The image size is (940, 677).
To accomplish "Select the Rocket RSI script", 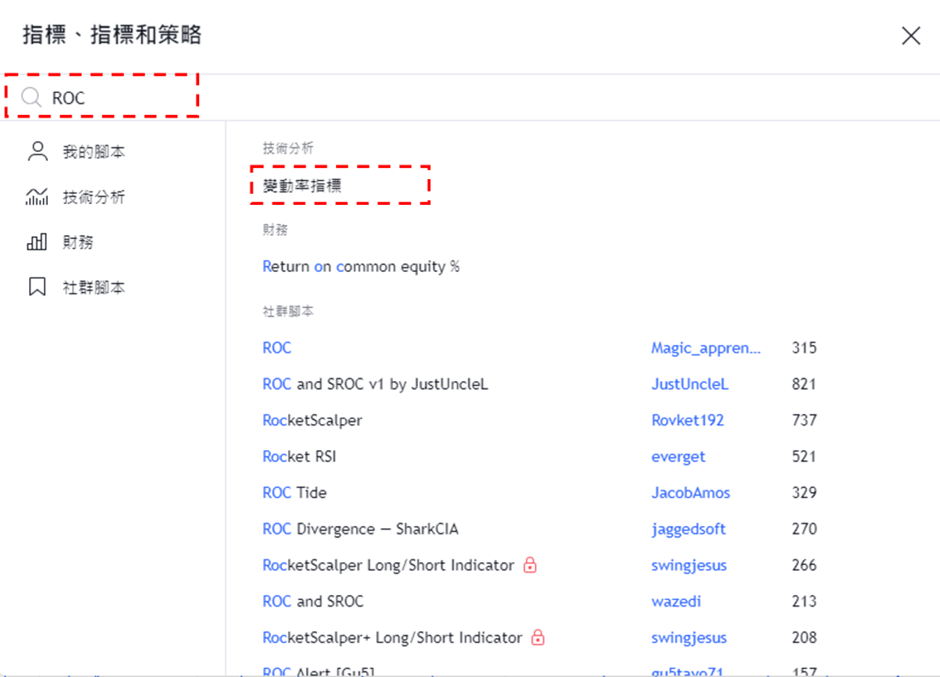I will click(298, 456).
